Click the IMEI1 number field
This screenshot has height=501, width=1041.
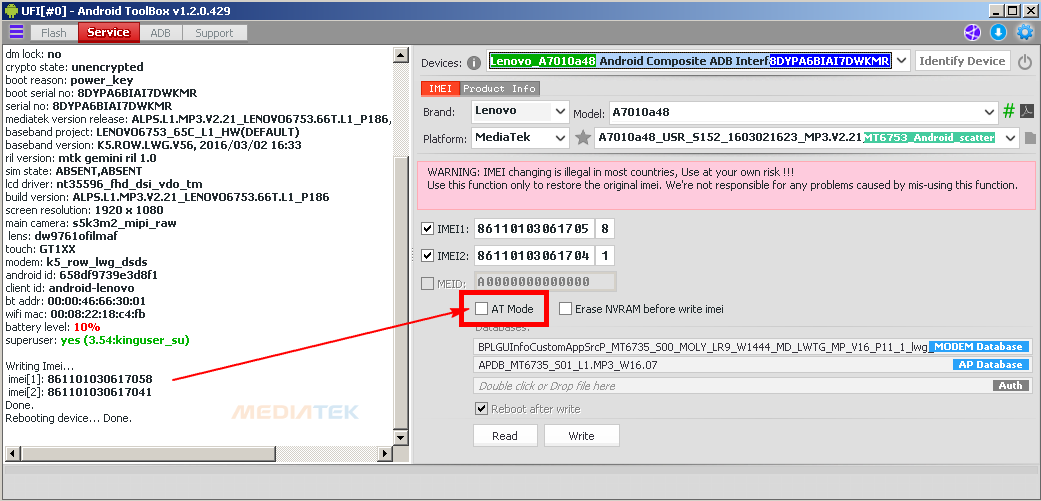(x=534, y=230)
